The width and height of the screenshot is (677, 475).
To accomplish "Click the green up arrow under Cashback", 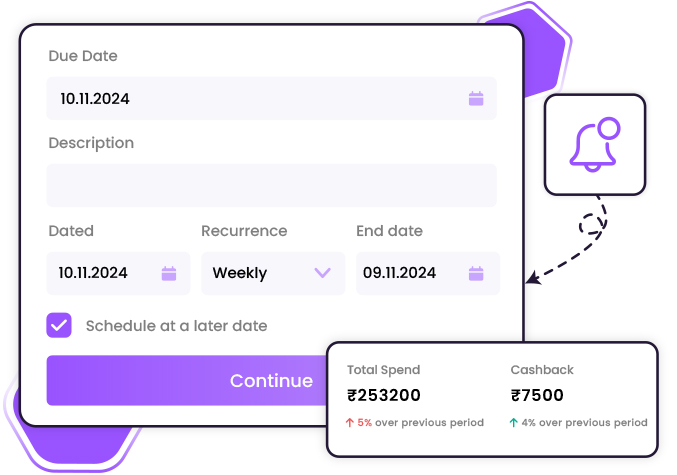I will point(514,423).
